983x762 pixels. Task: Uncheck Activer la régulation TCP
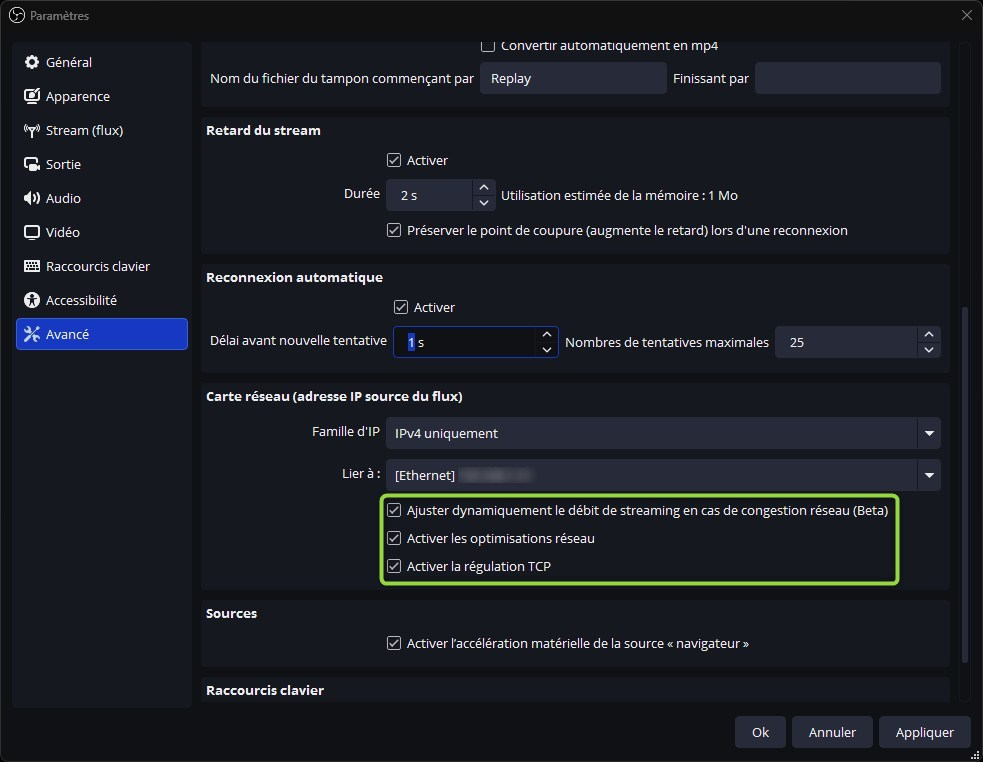click(x=394, y=567)
